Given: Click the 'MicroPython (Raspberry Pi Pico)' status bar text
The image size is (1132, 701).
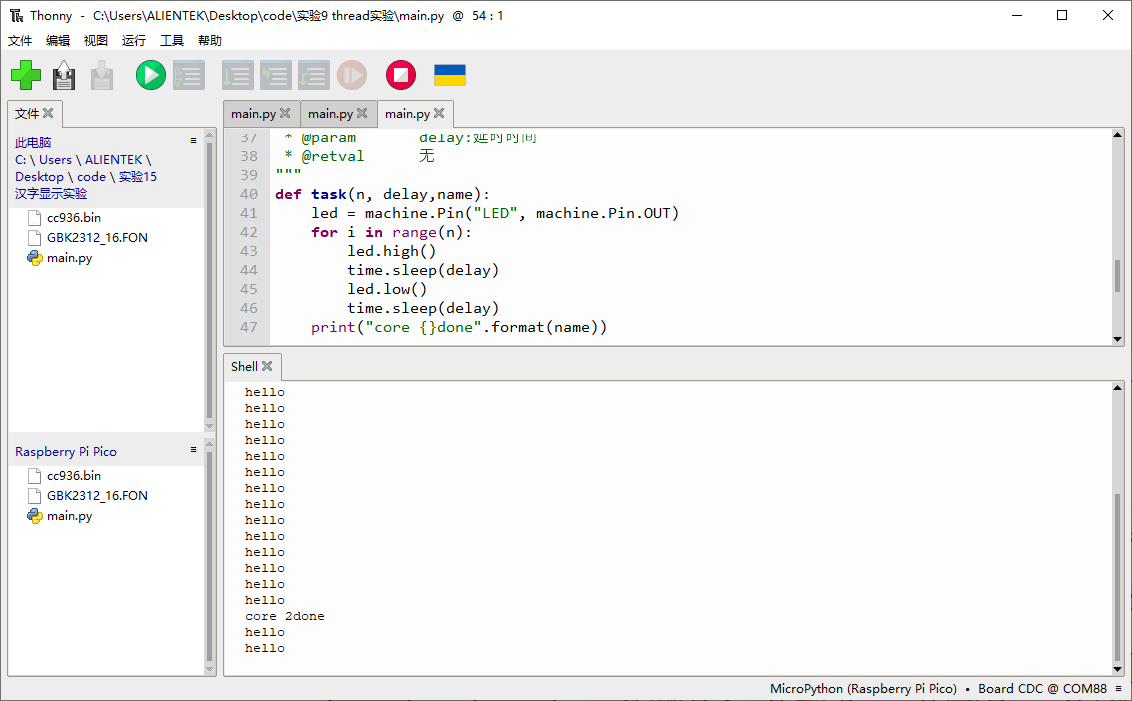Looking at the screenshot, I should click(x=863, y=689).
